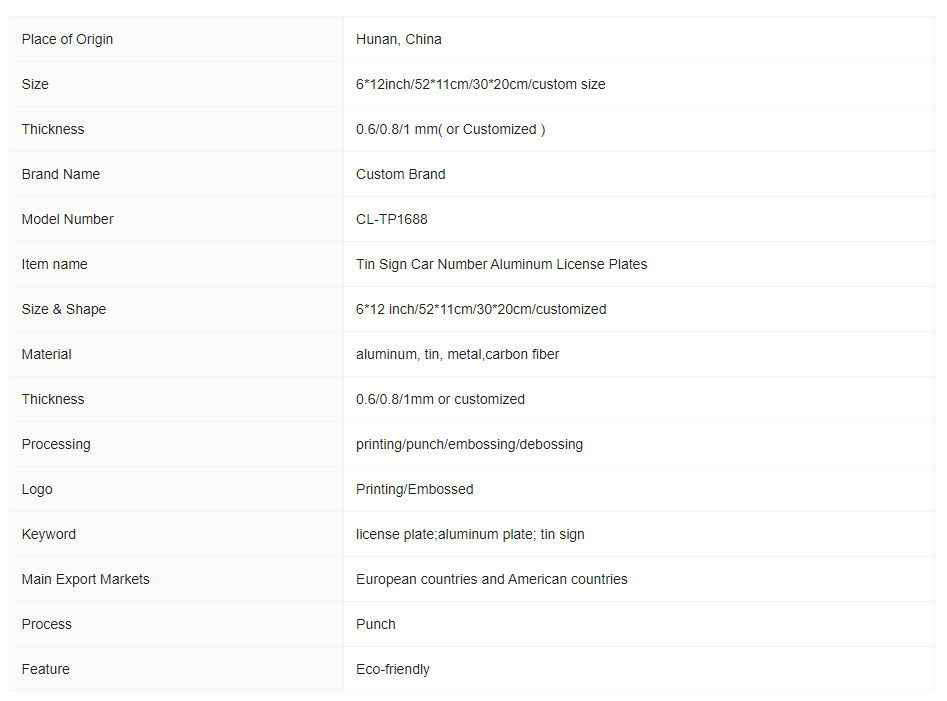
Task: Click the Keyword label
Action: [49, 534]
